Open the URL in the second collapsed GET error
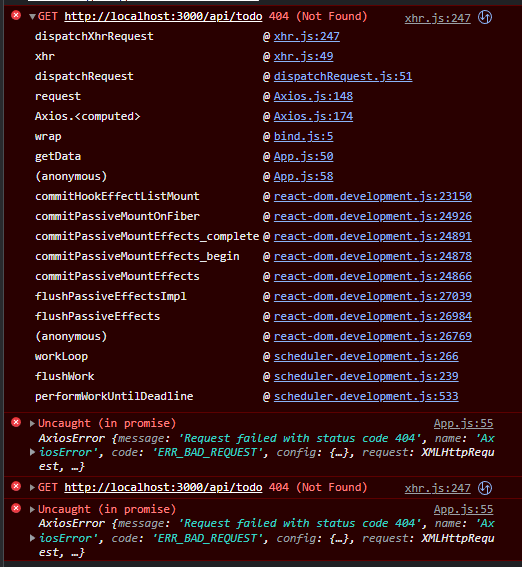 [163, 487]
